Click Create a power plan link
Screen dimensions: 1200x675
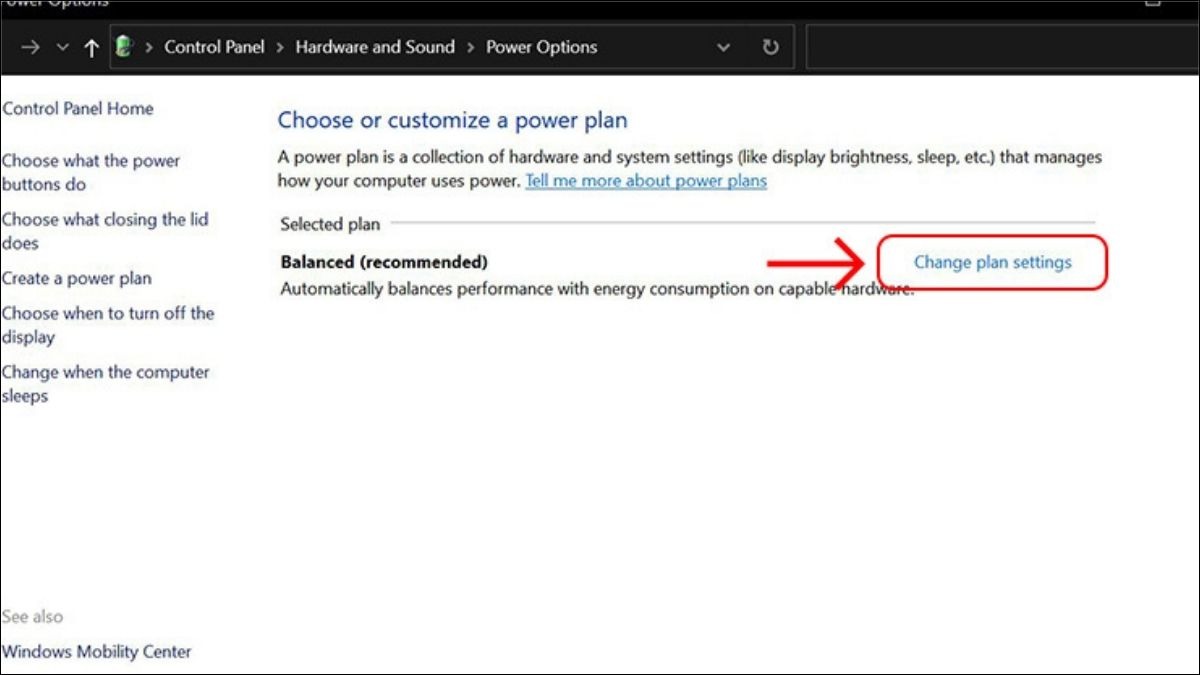coord(77,278)
